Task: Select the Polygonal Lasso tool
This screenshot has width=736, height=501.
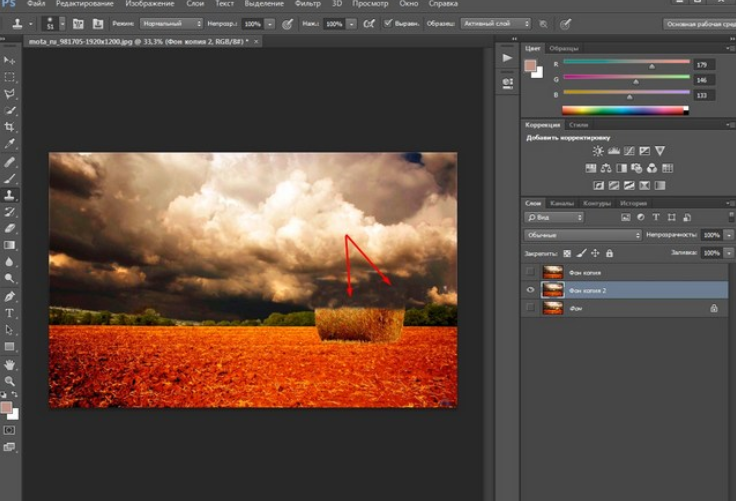Action: [9, 94]
